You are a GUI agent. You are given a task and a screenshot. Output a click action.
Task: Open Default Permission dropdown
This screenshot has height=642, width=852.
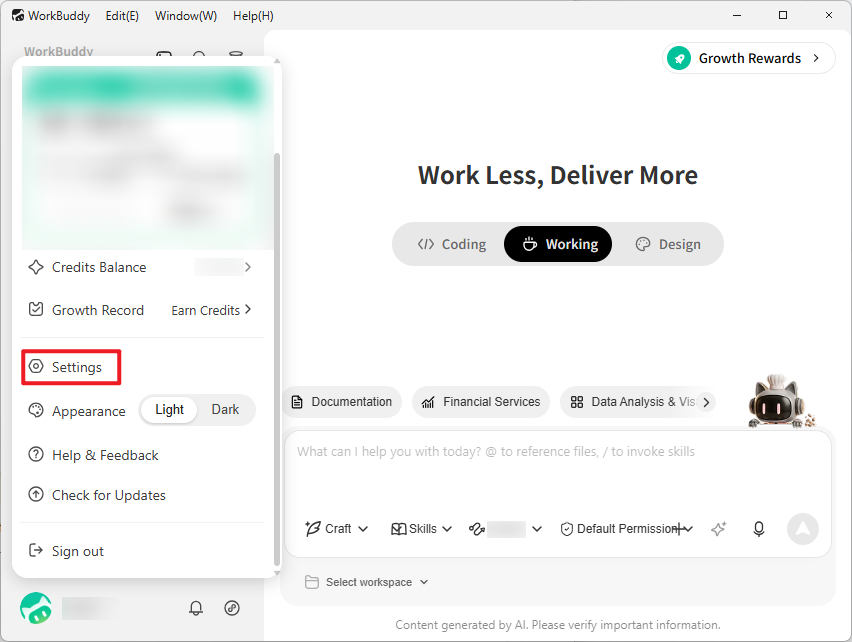click(627, 528)
